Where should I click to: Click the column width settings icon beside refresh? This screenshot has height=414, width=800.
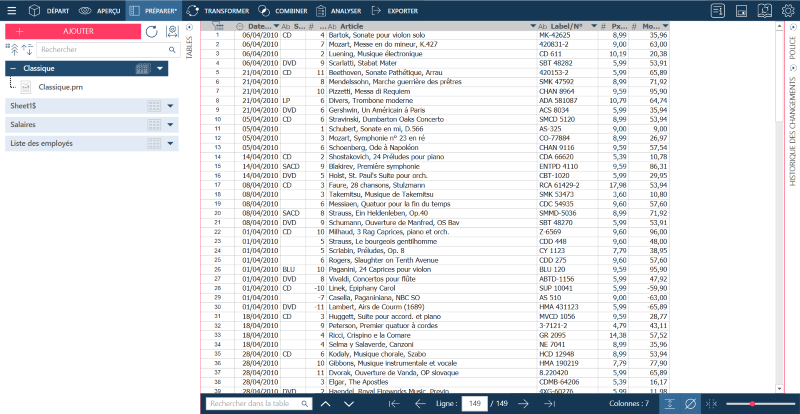click(172, 32)
